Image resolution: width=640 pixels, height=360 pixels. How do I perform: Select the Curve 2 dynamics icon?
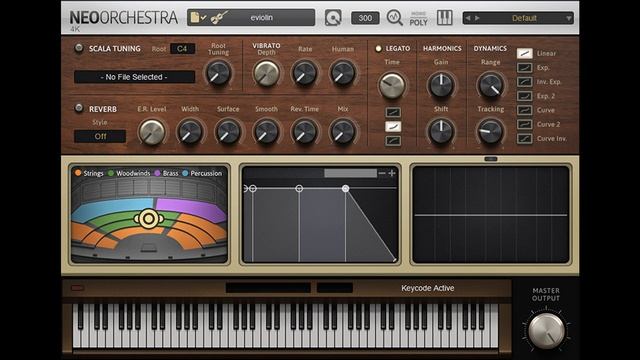coord(524,124)
